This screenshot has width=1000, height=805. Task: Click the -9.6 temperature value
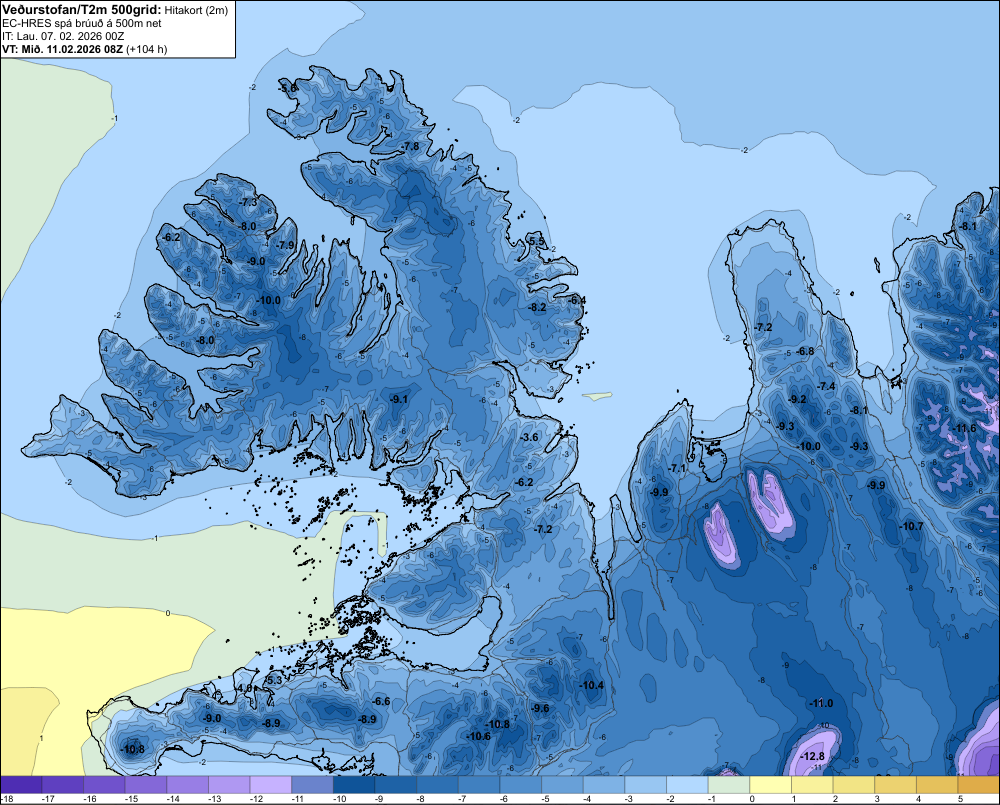coord(540,708)
